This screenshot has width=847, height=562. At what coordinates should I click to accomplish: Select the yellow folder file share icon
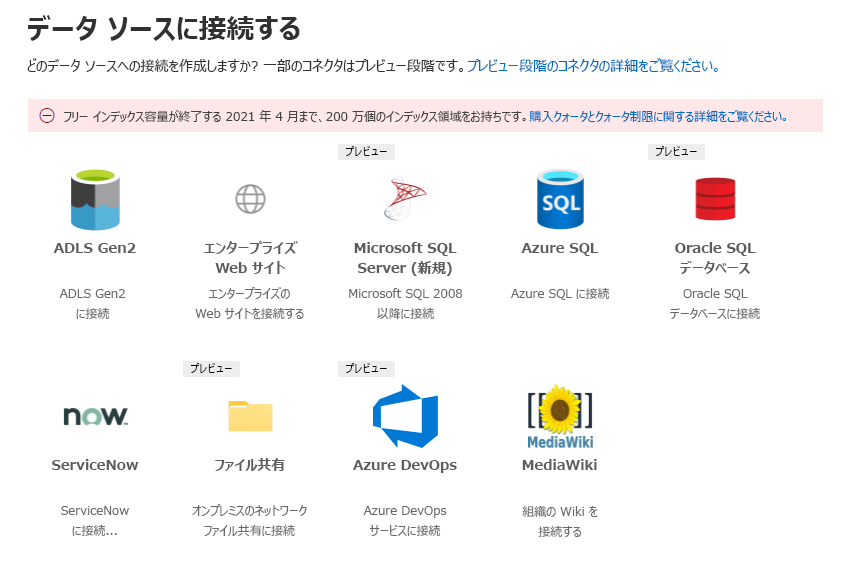coord(250,416)
